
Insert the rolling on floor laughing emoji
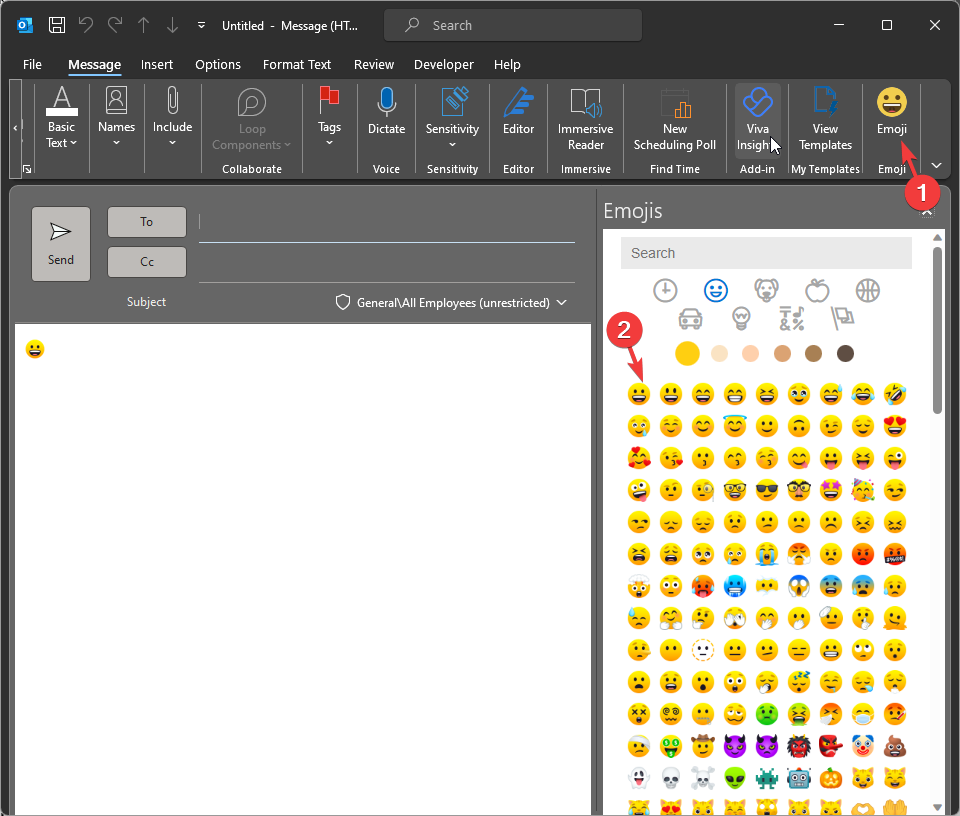(894, 394)
